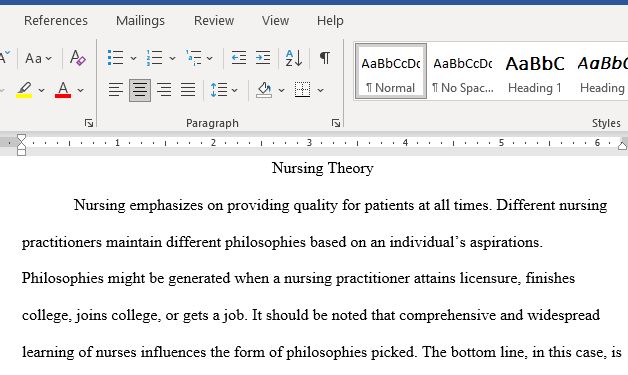This screenshot has width=628, height=375.
Task: Click the word 'licensure' in the document
Action: [x=490, y=278]
